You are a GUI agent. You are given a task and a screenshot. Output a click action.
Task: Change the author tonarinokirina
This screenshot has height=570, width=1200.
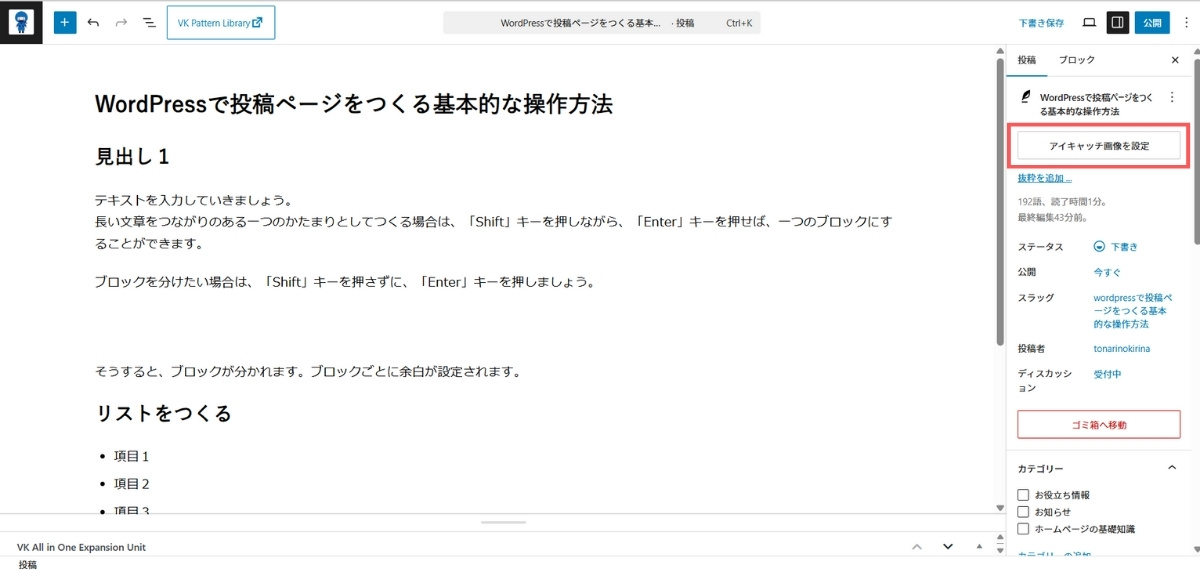1121,349
